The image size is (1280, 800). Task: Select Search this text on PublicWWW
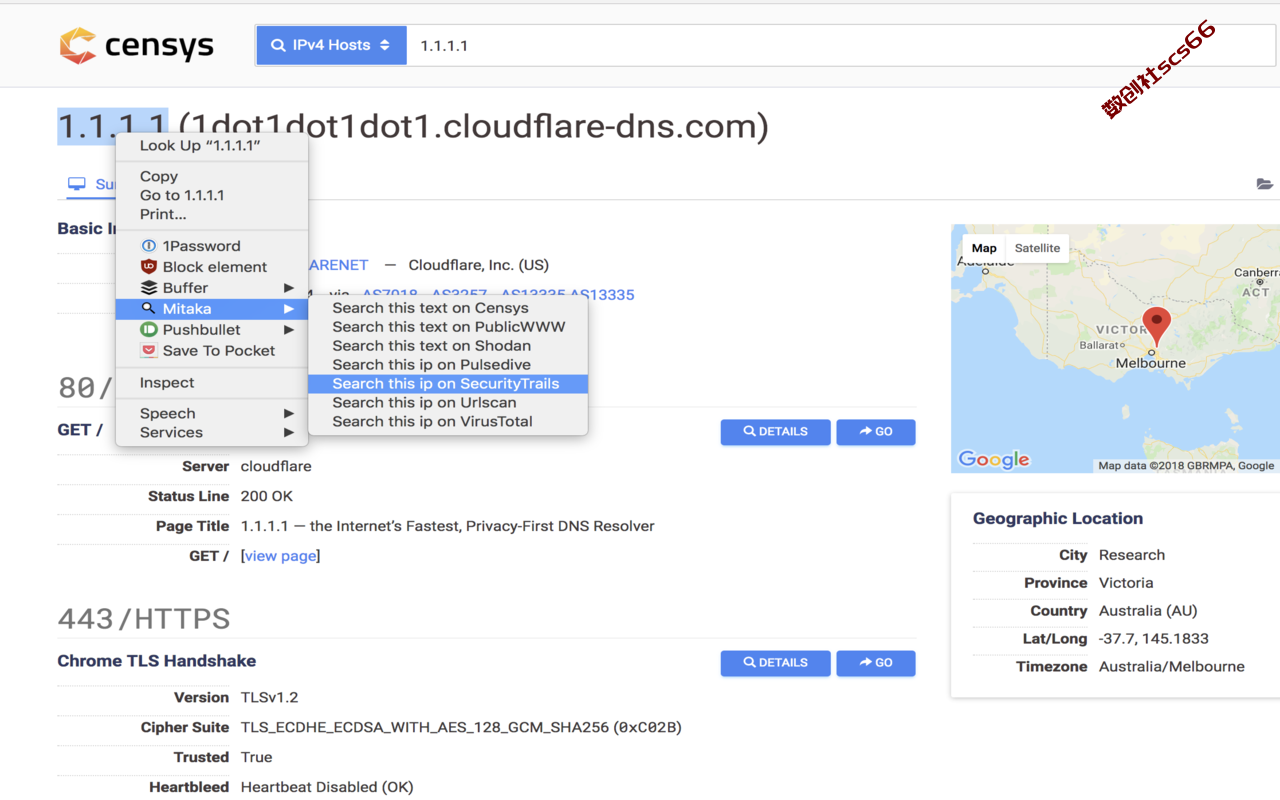(448, 327)
